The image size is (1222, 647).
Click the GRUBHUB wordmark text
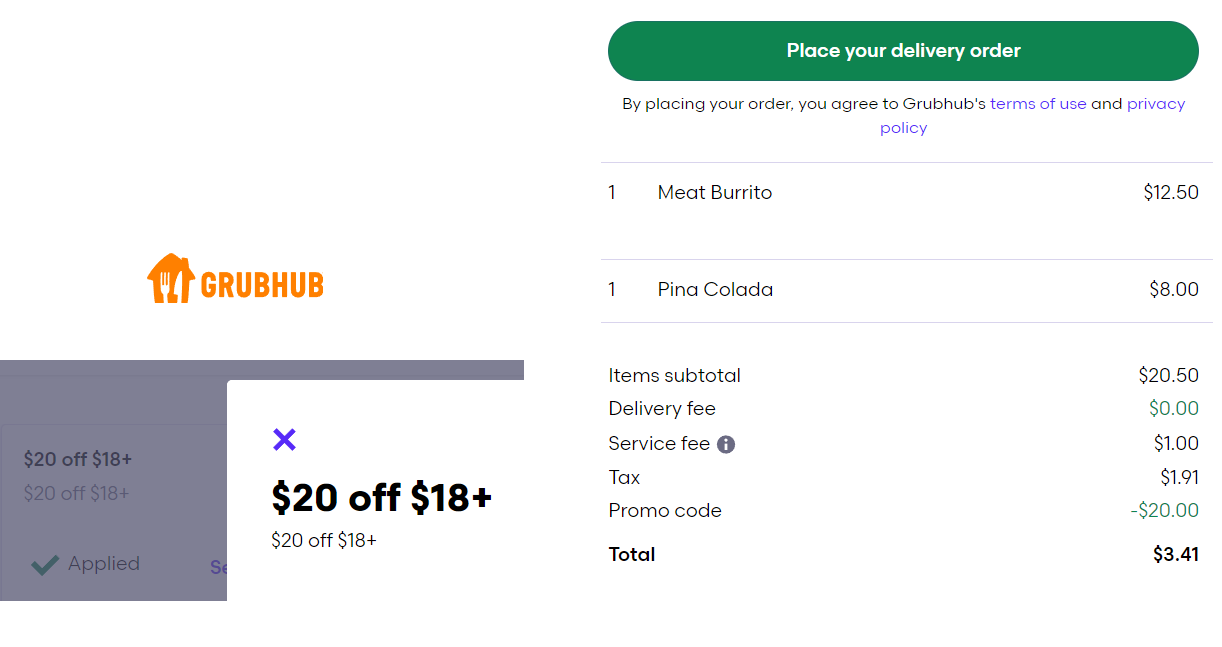[262, 285]
